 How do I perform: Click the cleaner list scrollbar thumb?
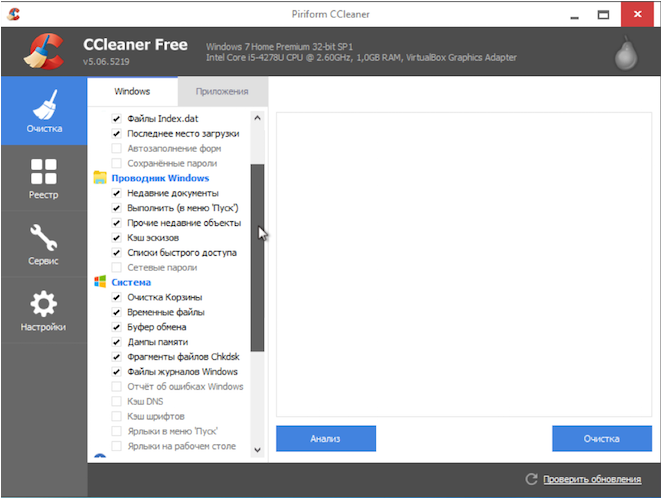(257, 258)
